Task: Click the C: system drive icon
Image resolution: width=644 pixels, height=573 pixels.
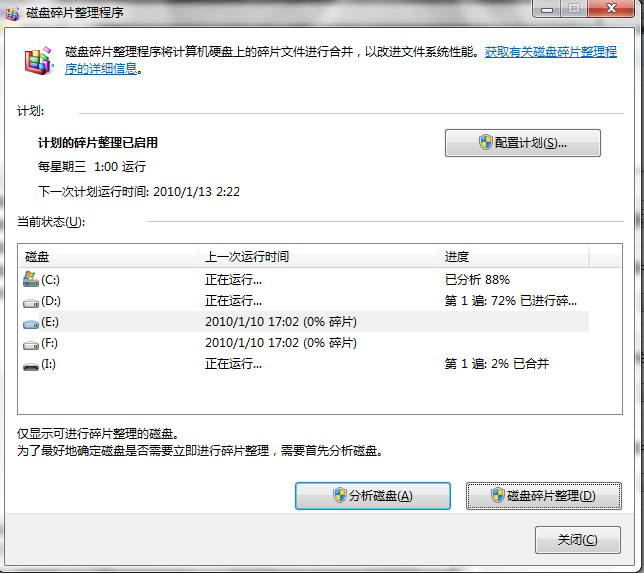Action: point(31,279)
